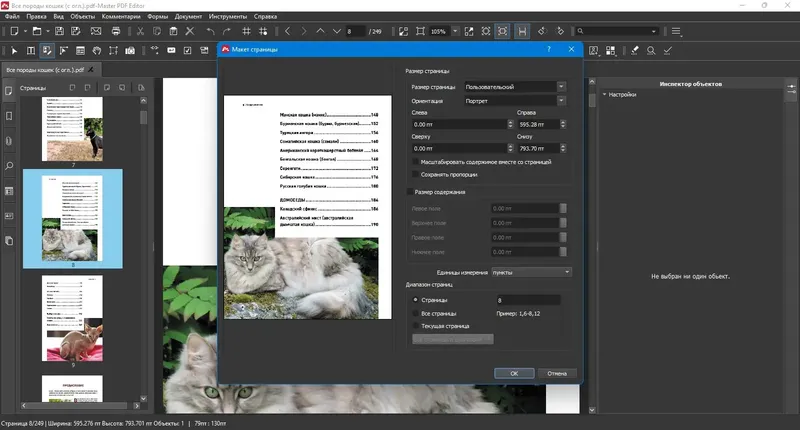Open the search icon in left sidebar

coord(9,166)
